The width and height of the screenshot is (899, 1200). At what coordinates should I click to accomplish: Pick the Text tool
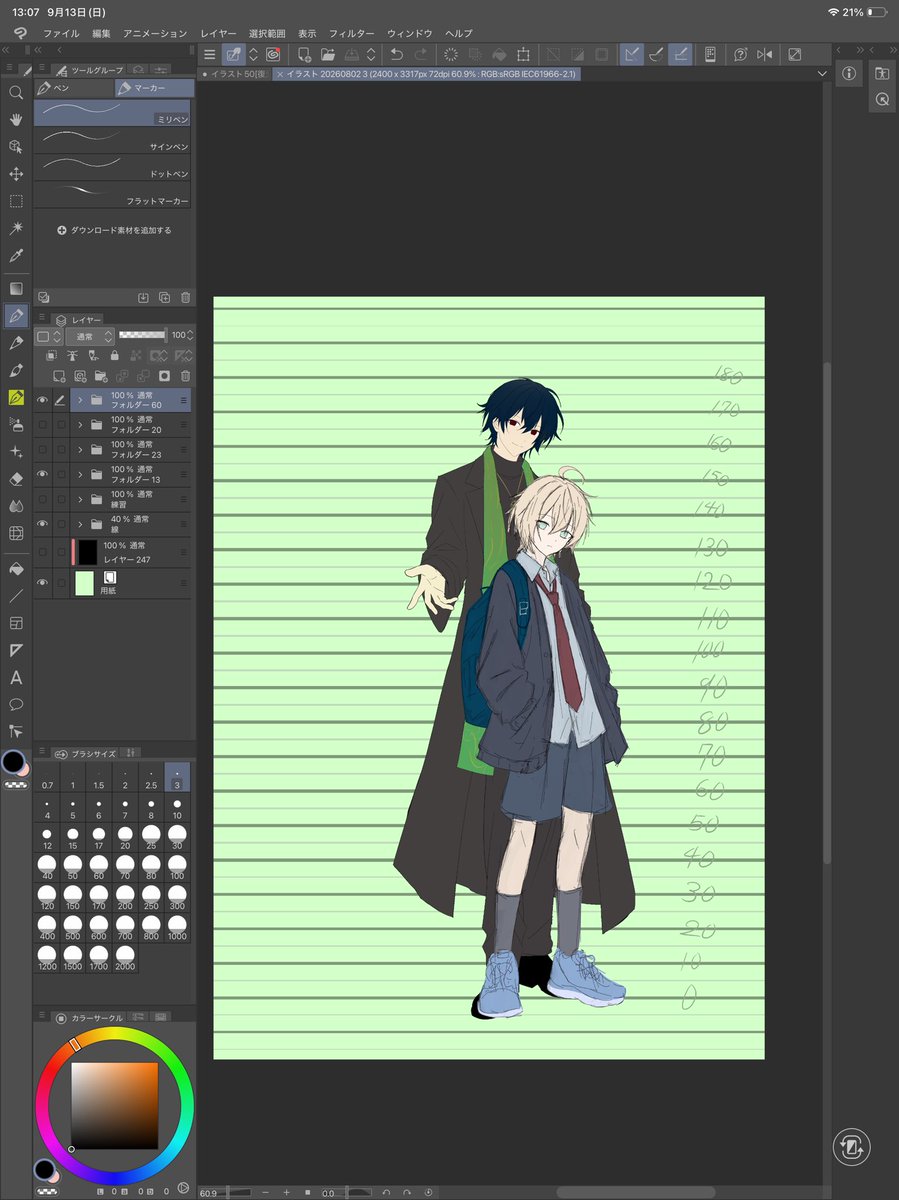tap(16, 678)
